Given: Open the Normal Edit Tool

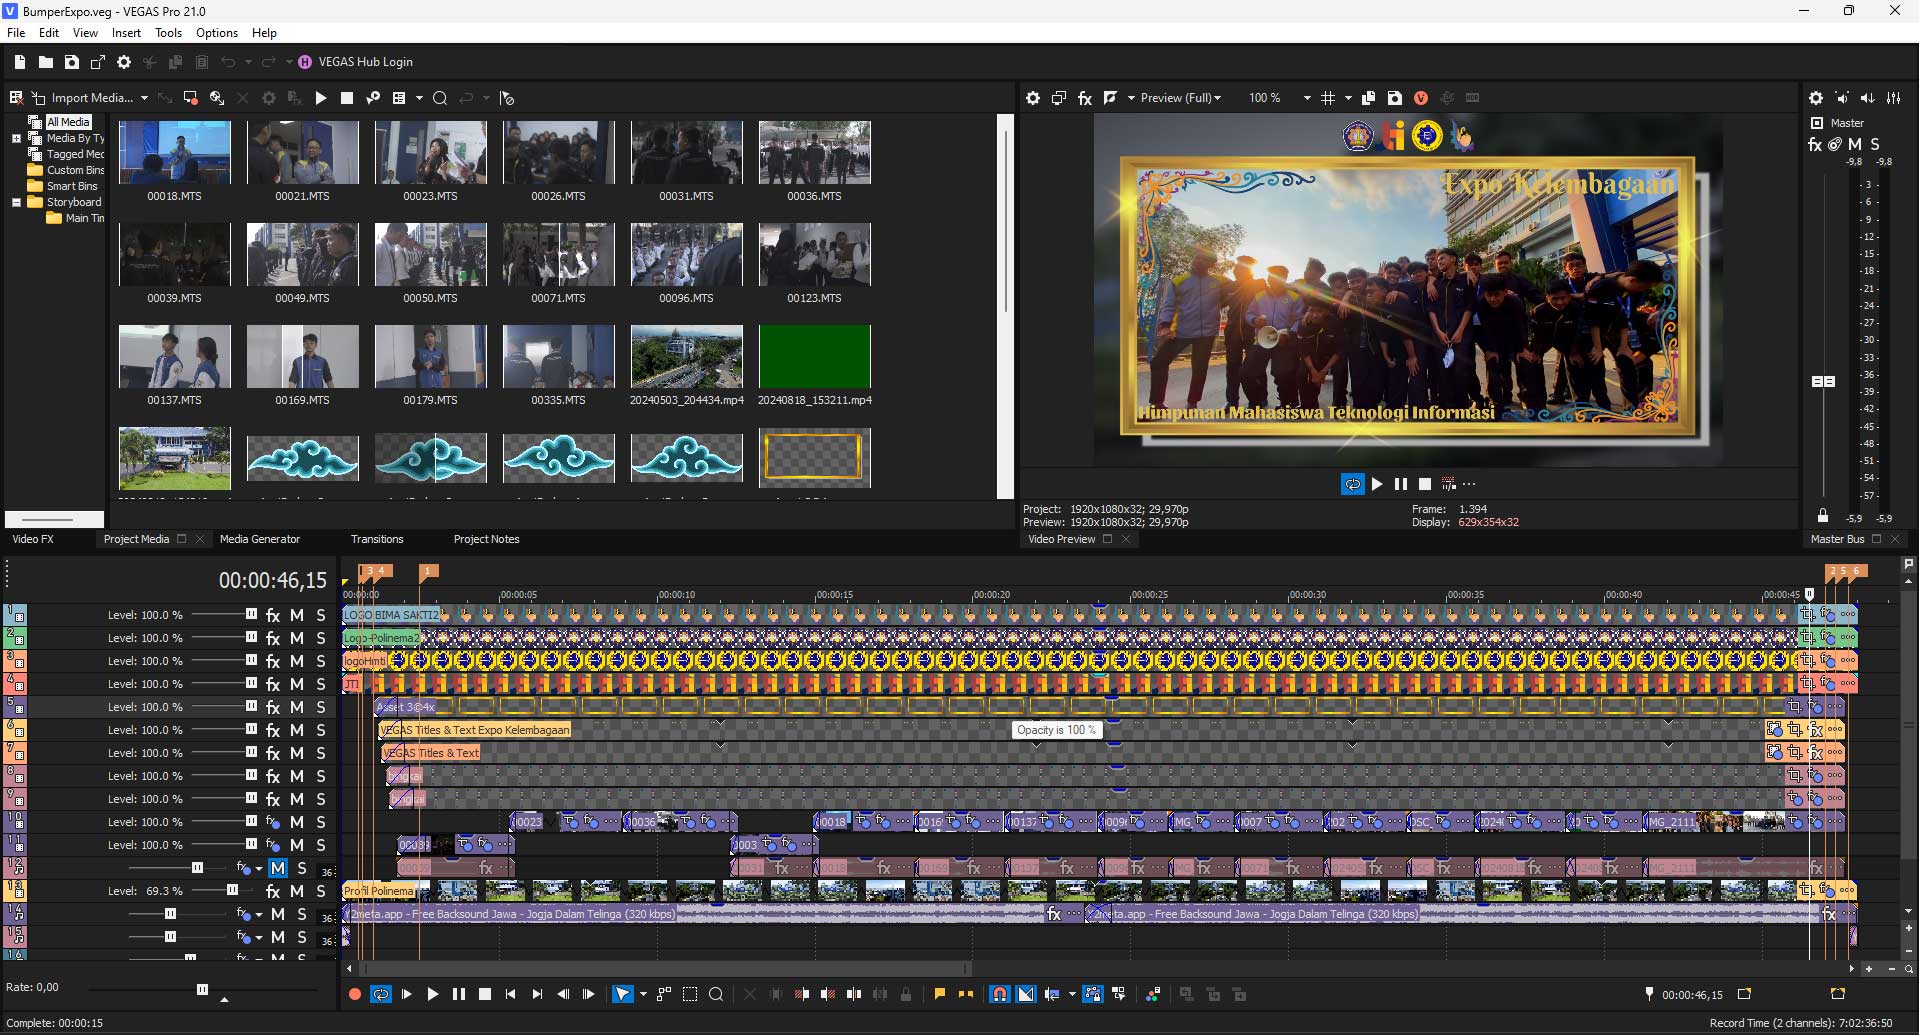Looking at the screenshot, I should [622, 994].
